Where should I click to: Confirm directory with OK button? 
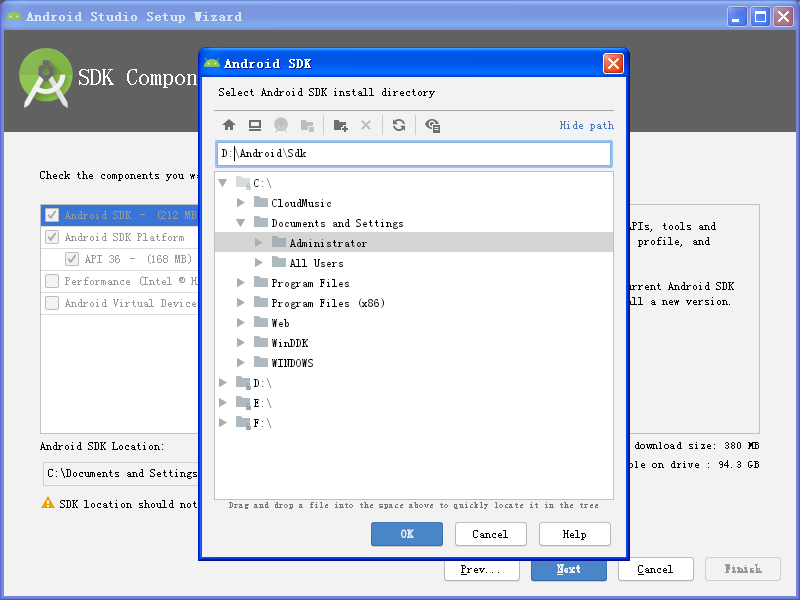tap(407, 534)
